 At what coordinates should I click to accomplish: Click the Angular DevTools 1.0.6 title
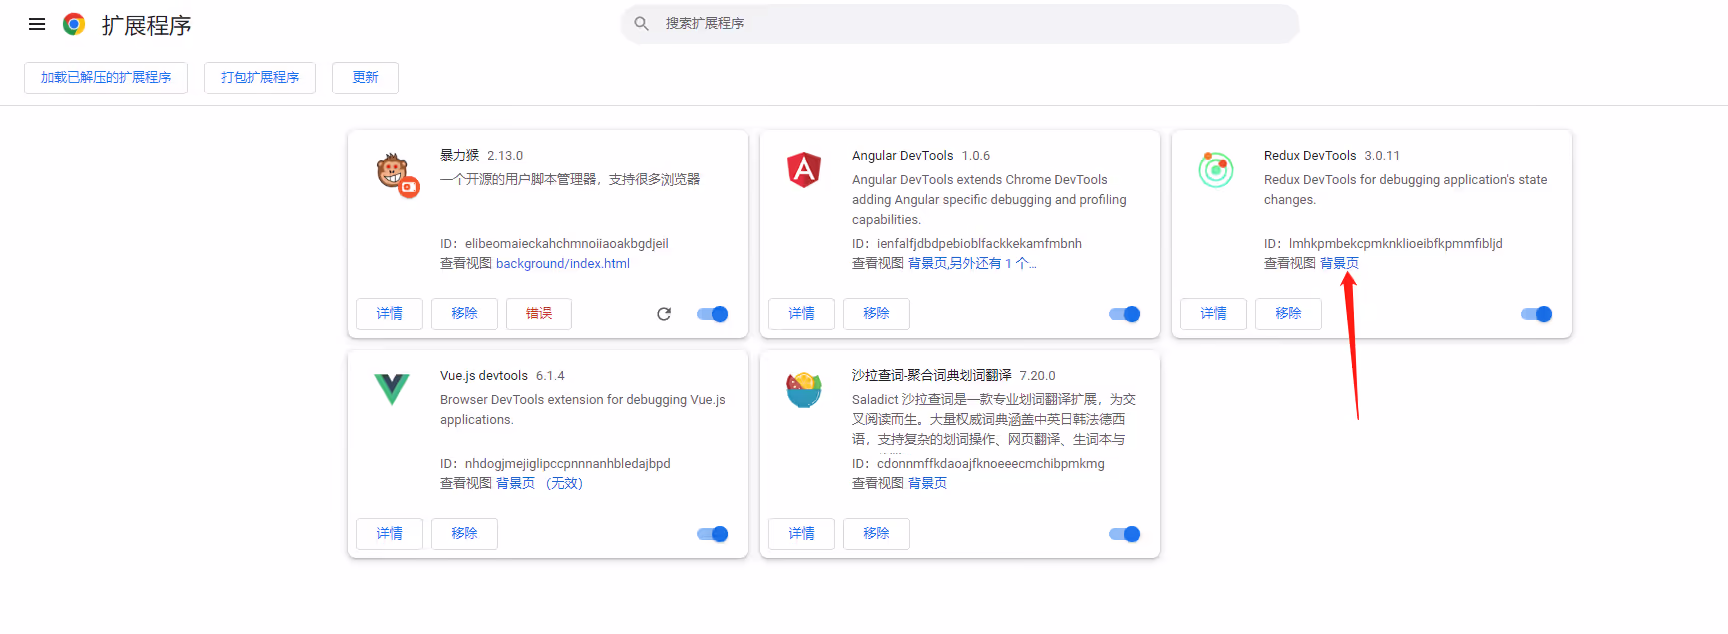click(x=921, y=156)
